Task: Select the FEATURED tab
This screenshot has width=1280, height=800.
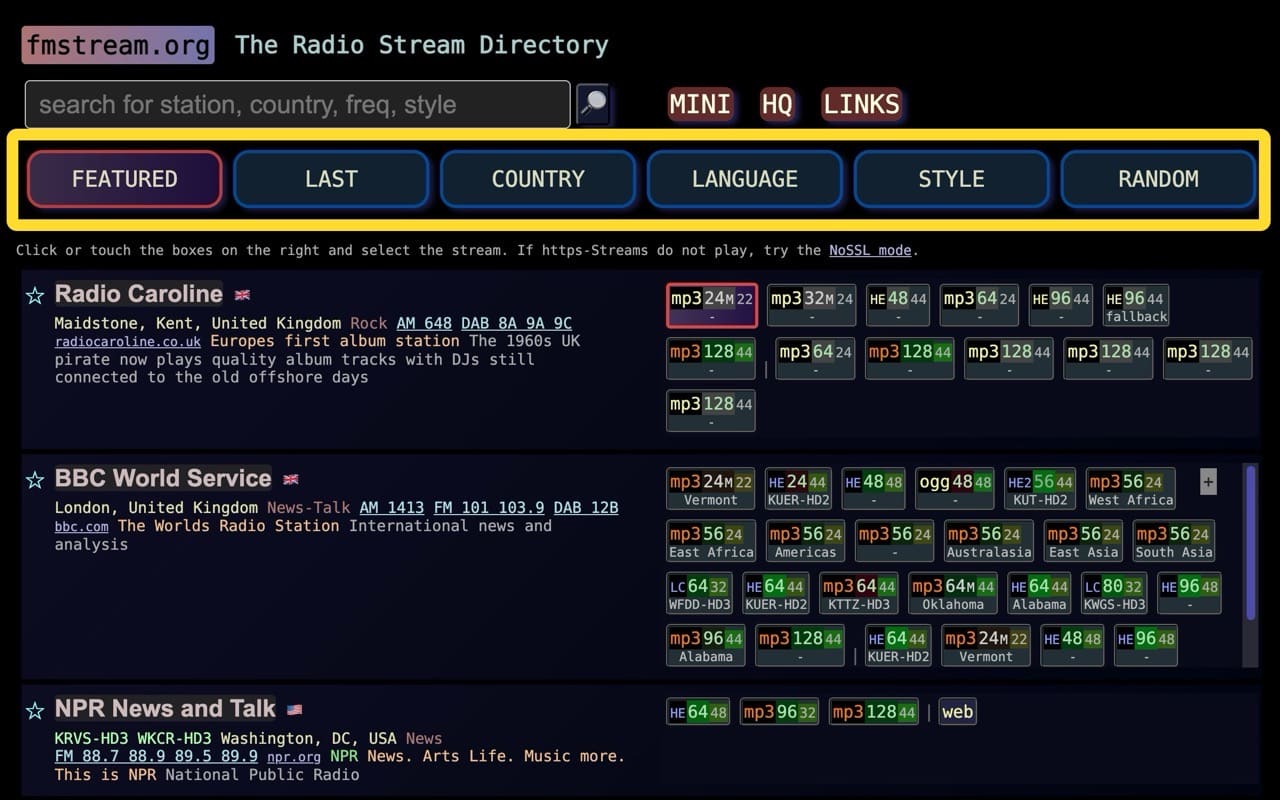Action: [125, 179]
